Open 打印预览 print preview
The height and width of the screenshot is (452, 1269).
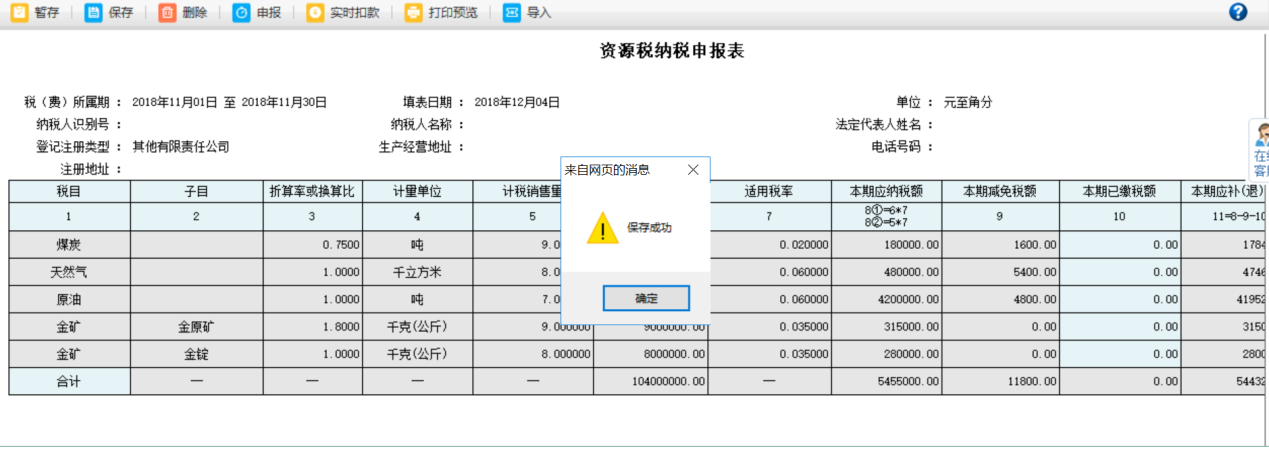click(413, 13)
